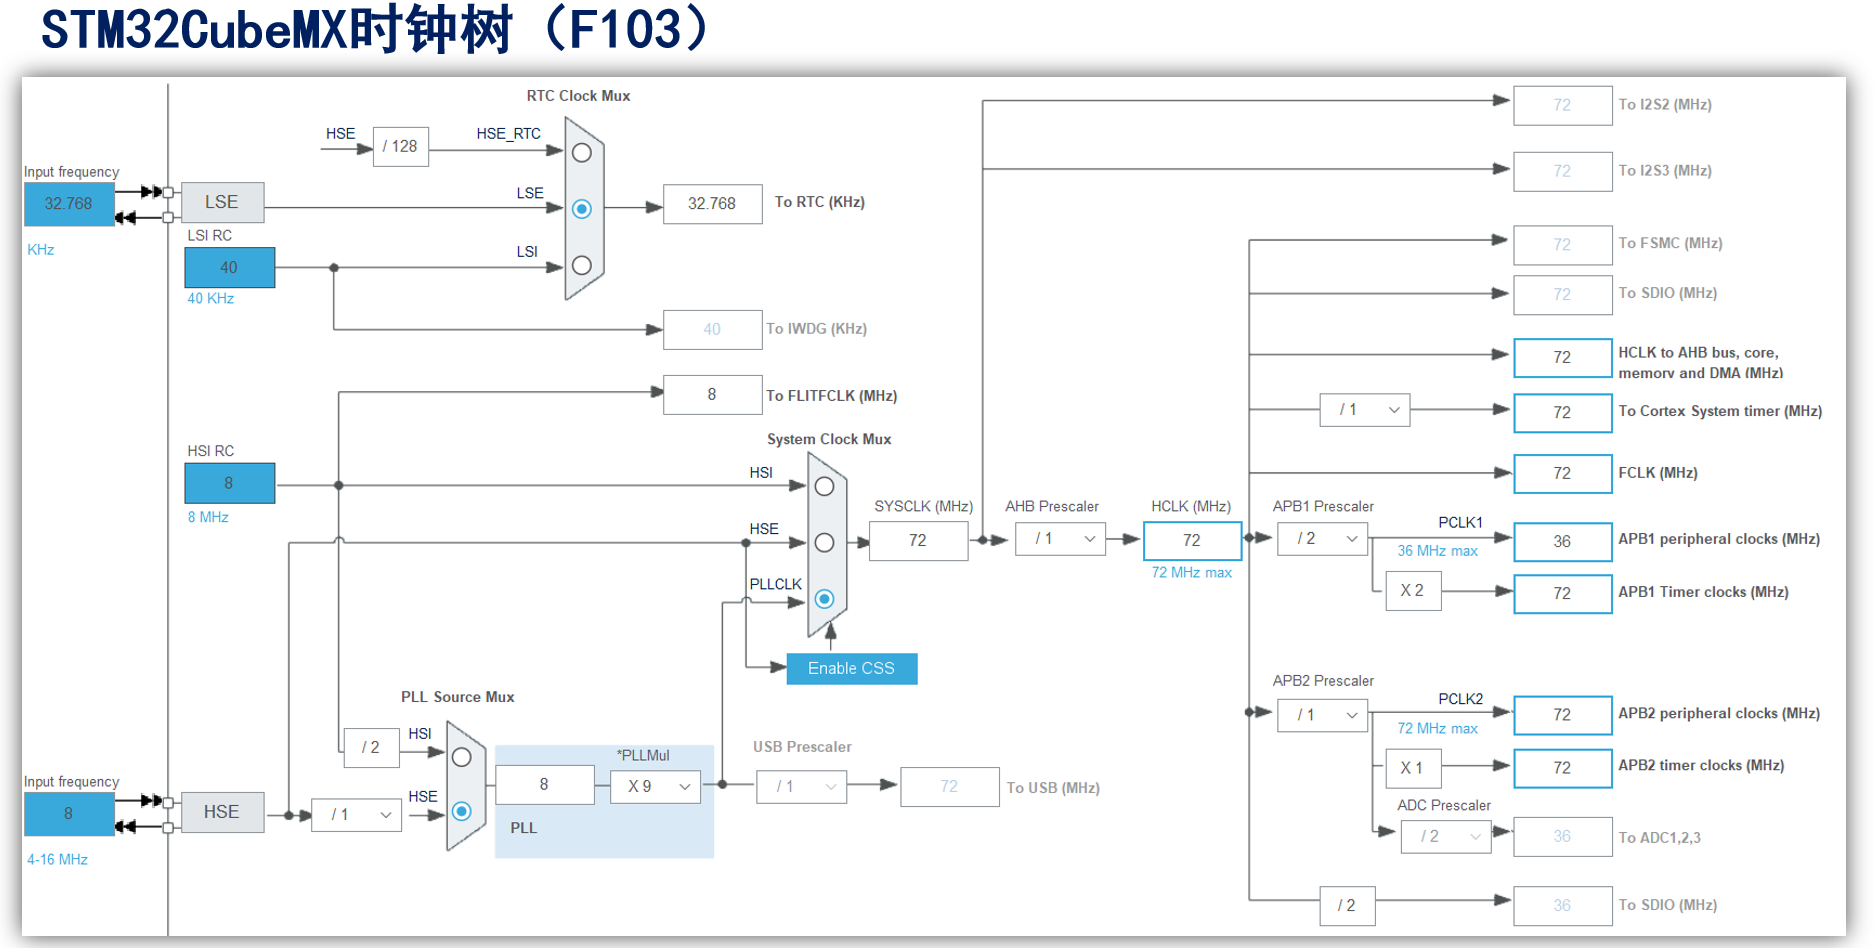Choose PLLCLK in the System Clock Mux
1875x948 pixels.
(825, 599)
